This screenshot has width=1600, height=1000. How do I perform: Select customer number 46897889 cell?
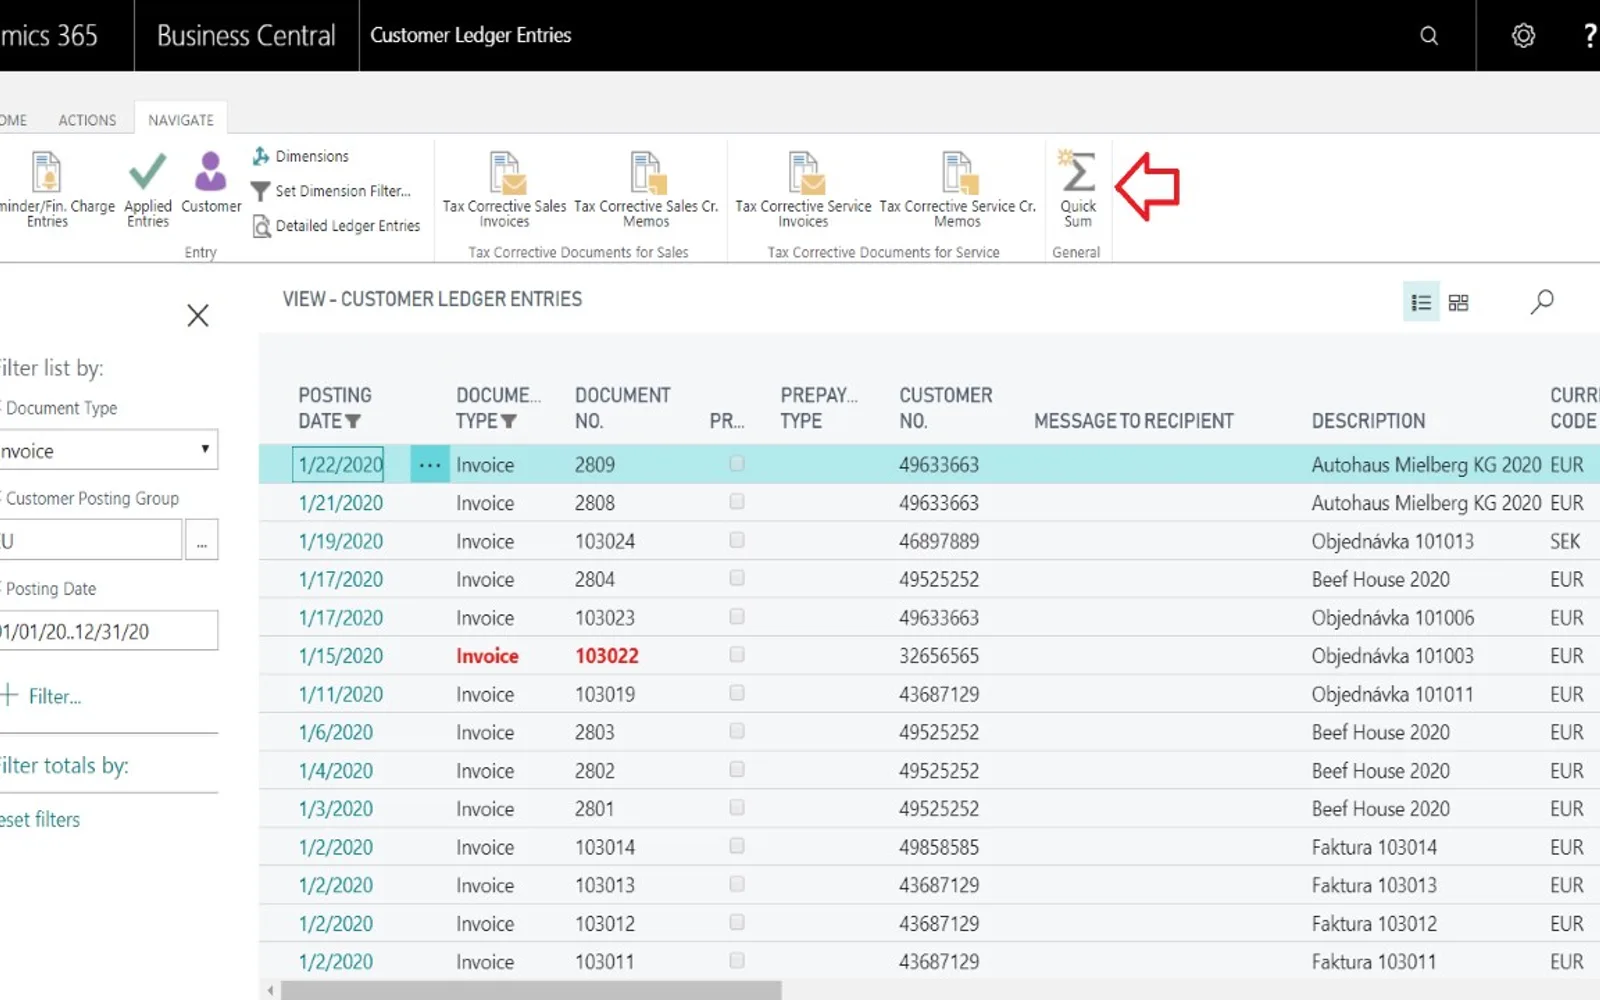point(939,541)
